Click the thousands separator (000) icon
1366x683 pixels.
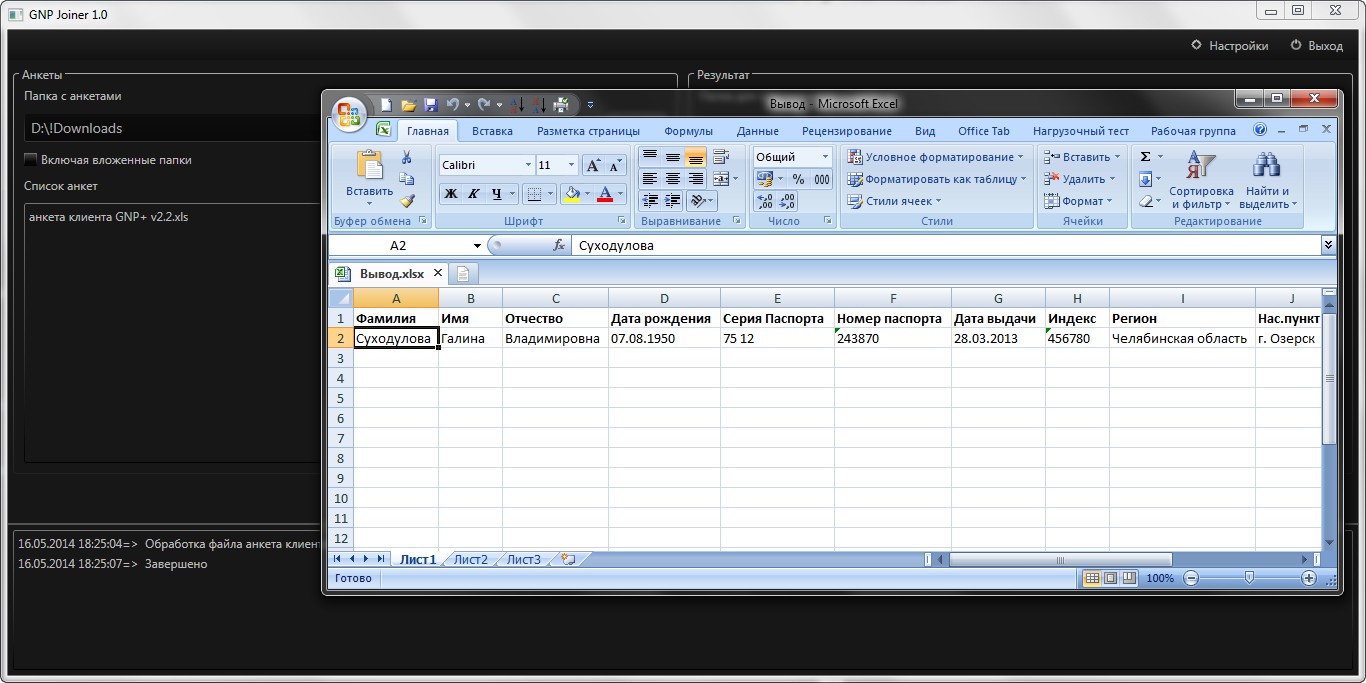(x=822, y=179)
